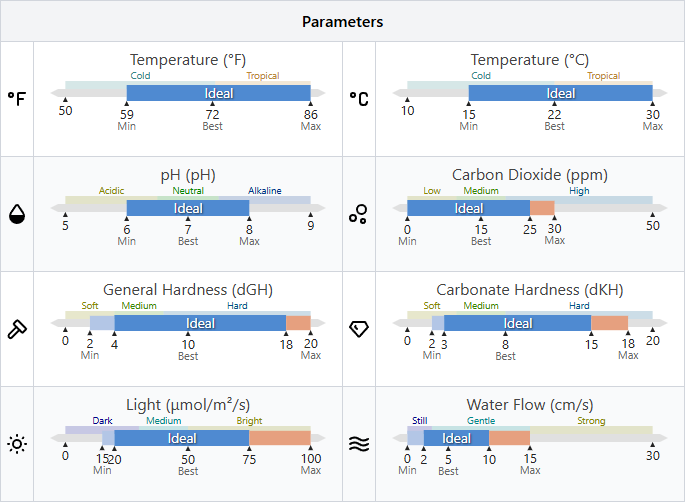Click the water flow waves icon
The image size is (685, 502).
(359, 444)
